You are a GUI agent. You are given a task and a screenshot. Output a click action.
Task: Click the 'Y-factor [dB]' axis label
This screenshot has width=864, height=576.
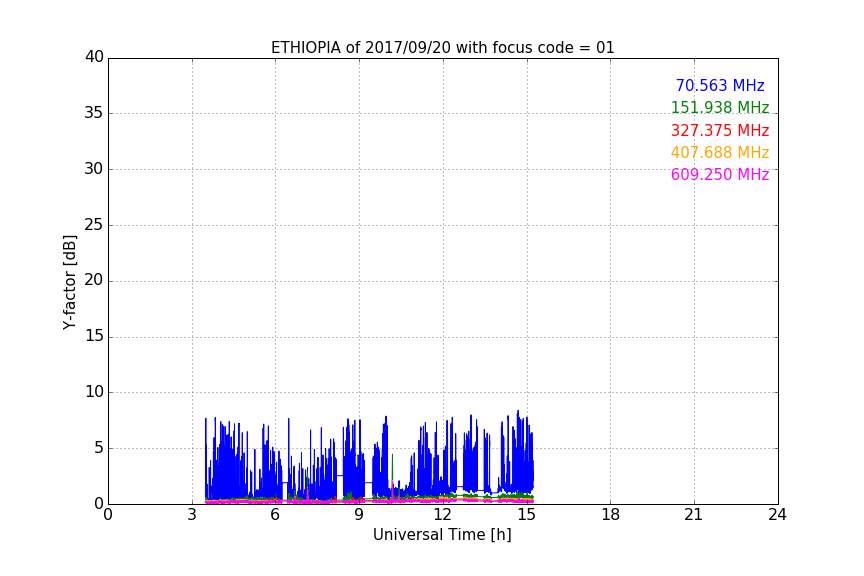[x=70, y=282]
